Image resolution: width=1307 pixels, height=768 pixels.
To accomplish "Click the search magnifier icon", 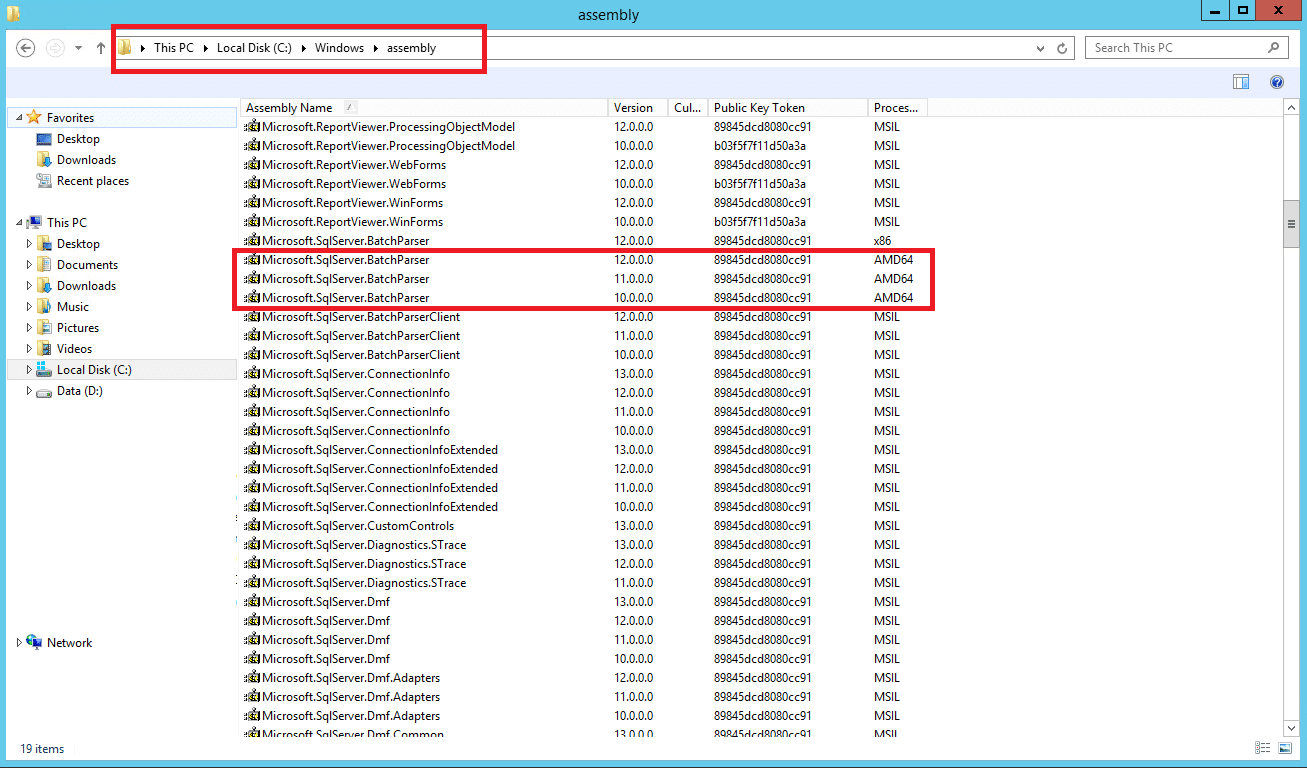I will click(1274, 47).
